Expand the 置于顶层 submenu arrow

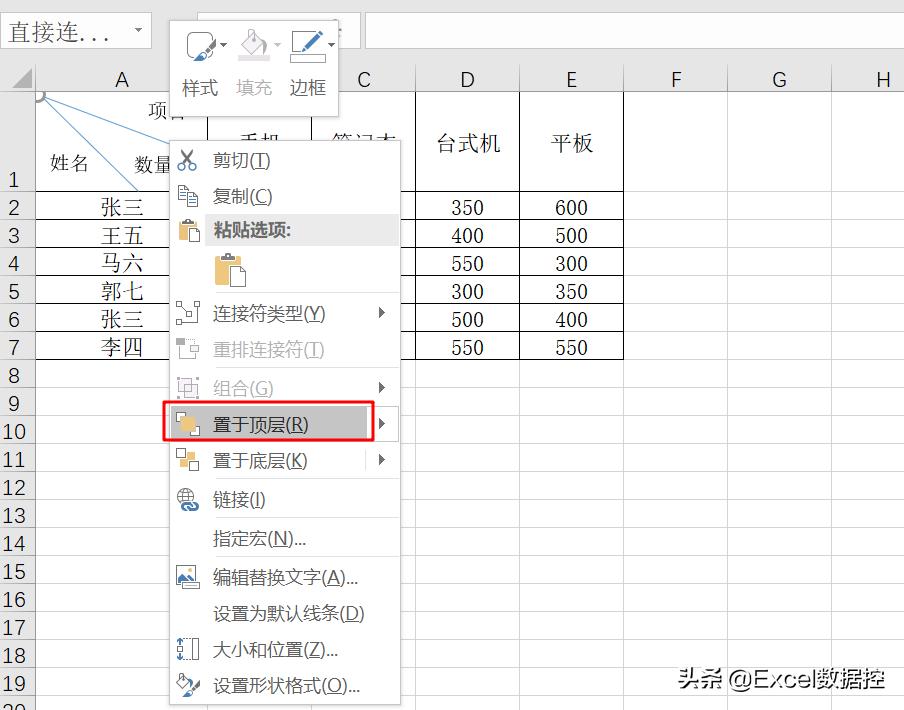pyautogui.click(x=382, y=423)
